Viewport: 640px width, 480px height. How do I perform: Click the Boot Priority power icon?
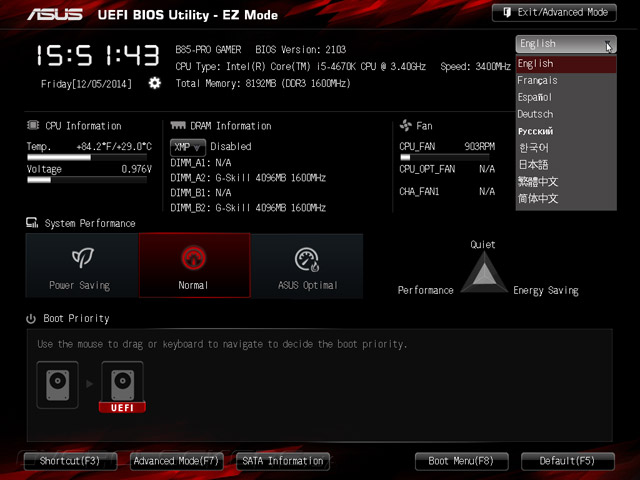(31, 318)
